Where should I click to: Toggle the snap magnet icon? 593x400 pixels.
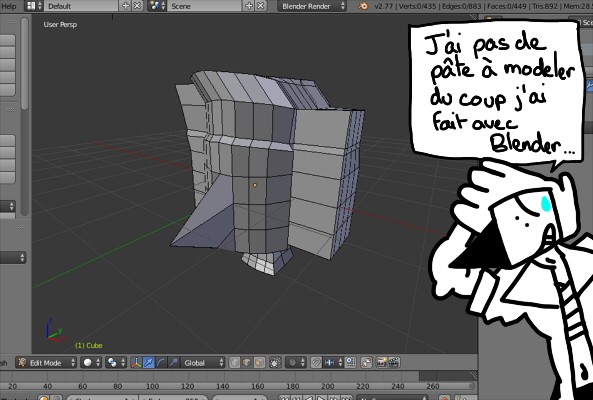(x=316, y=363)
